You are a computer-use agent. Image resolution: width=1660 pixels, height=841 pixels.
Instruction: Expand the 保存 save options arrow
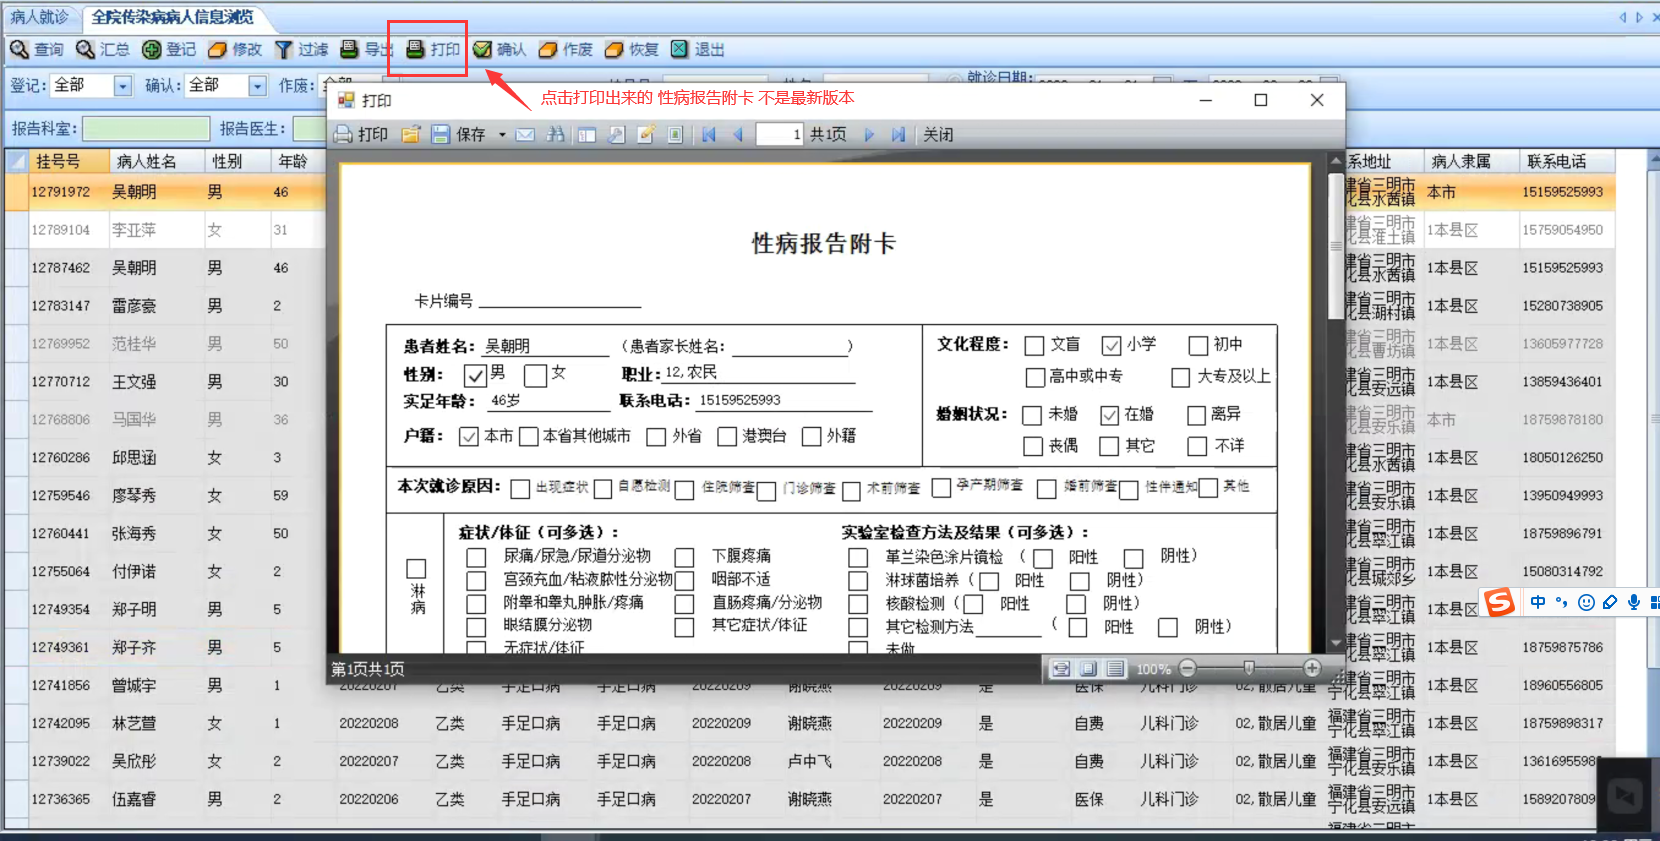point(502,135)
